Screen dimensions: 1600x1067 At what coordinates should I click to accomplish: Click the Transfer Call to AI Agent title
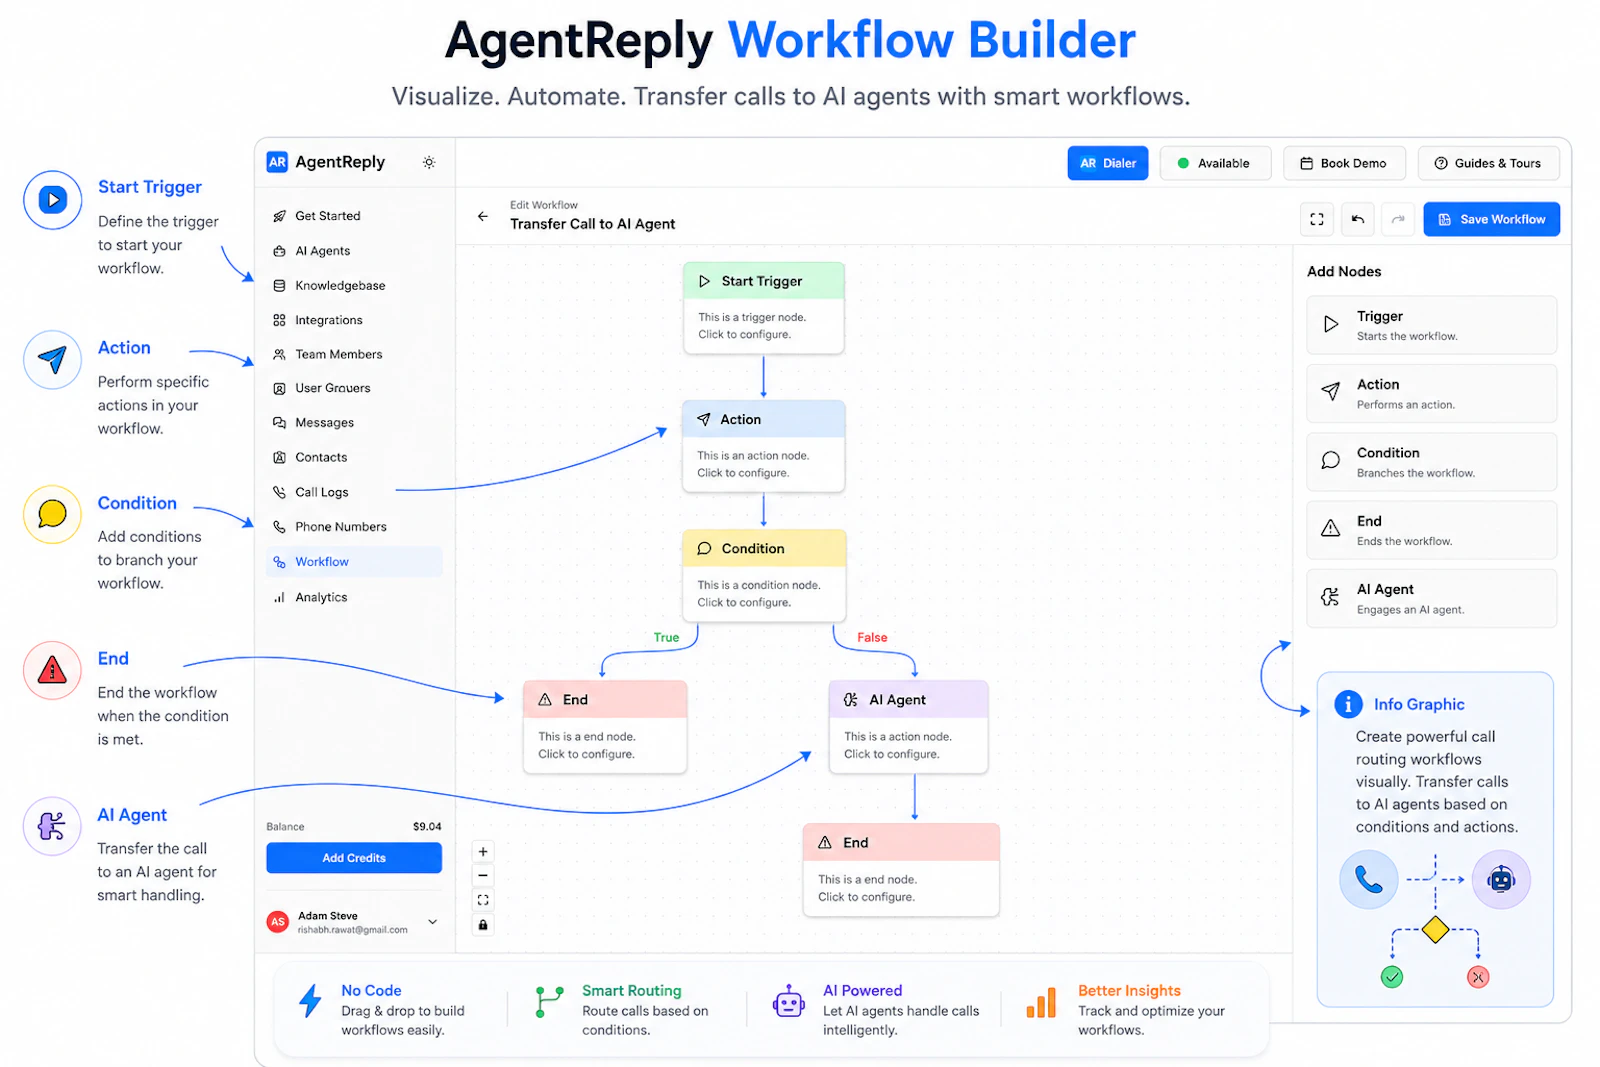(593, 224)
